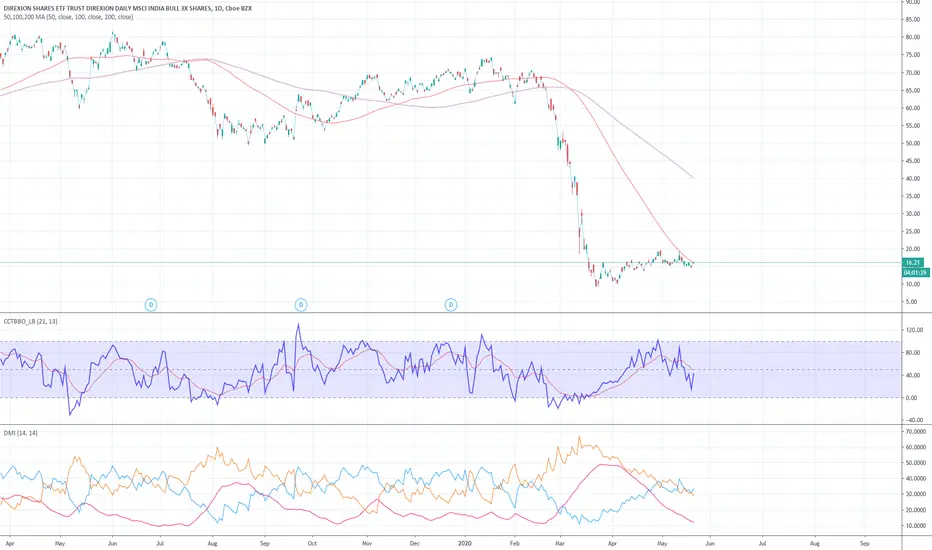Click the Mar label on time axis
The width and height of the screenshot is (932, 550).
coord(559,543)
